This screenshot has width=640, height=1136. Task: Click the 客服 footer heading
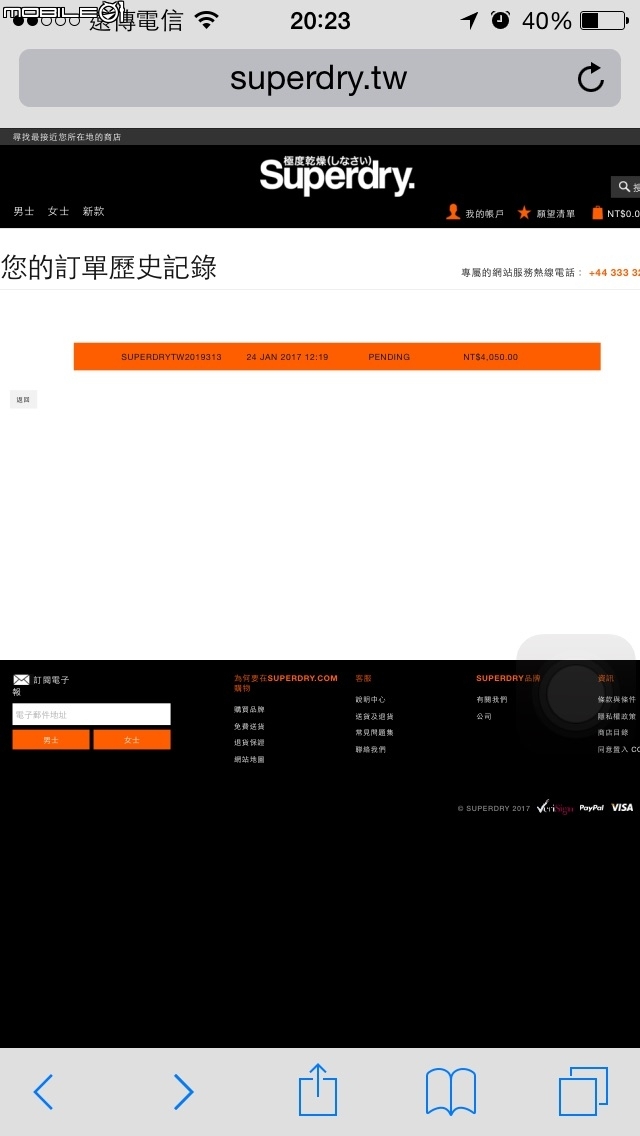(362, 679)
